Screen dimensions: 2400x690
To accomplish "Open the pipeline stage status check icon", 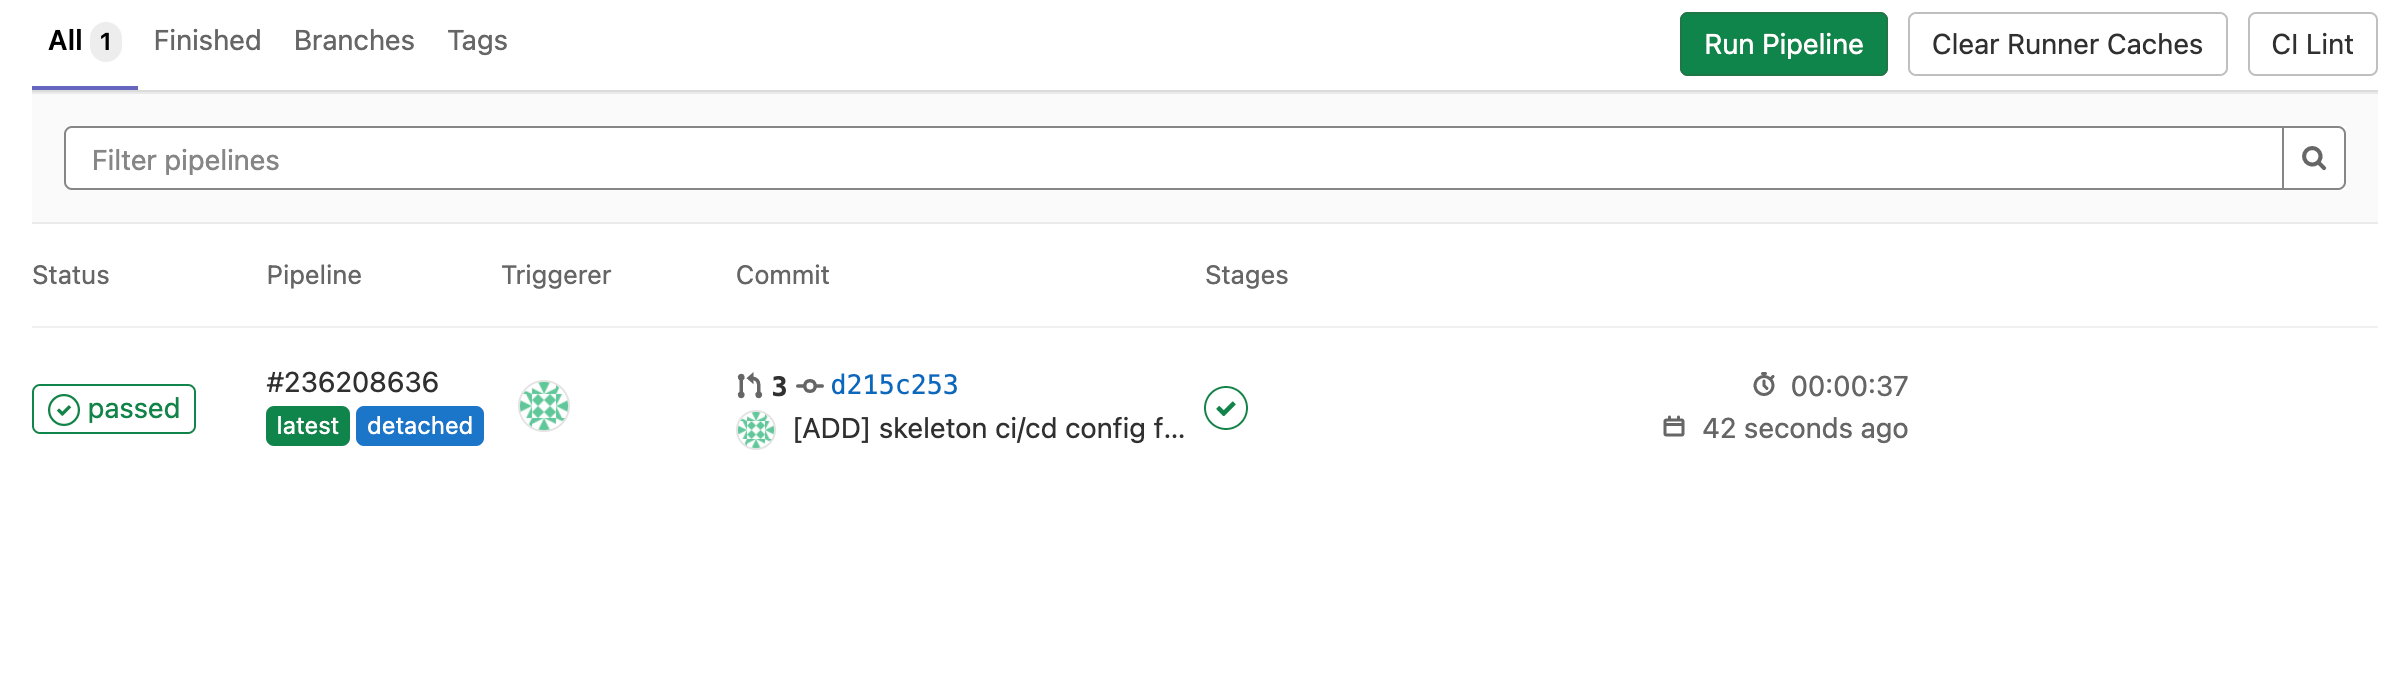I will [x=1225, y=408].
